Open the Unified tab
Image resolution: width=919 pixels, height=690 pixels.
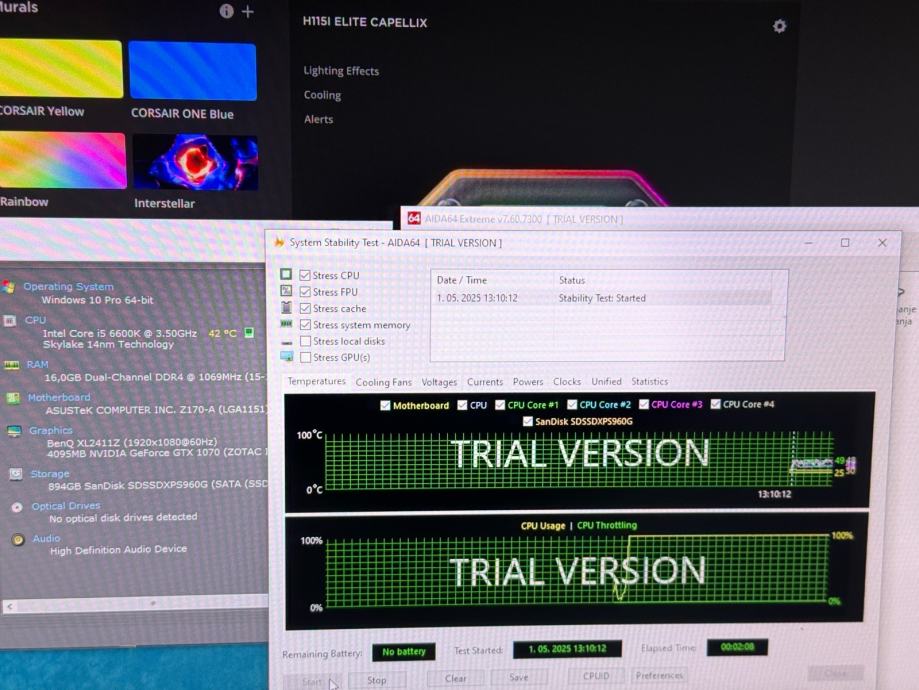[x=606, y=381]
